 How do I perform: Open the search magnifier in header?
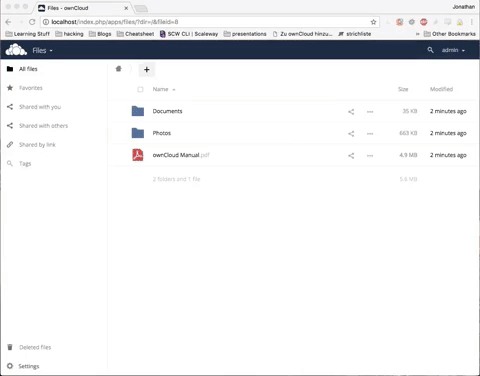[430, 50]
